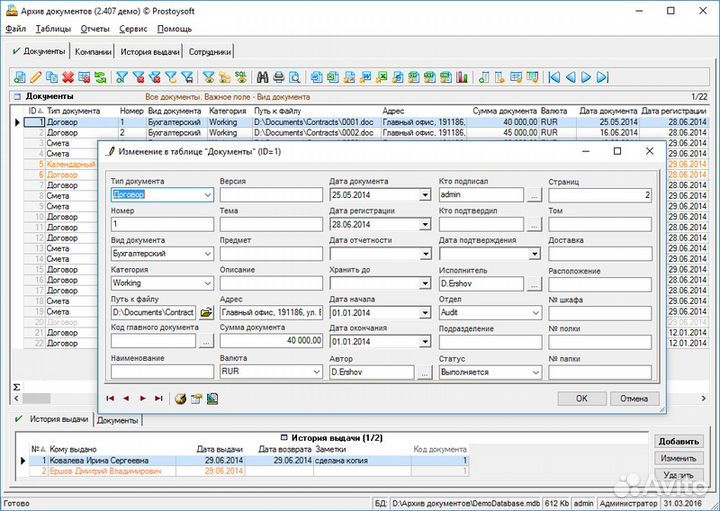The height and width of the screenshot is (511, 720).
Task: Click the Добавить button
Action: click(677, 441)
